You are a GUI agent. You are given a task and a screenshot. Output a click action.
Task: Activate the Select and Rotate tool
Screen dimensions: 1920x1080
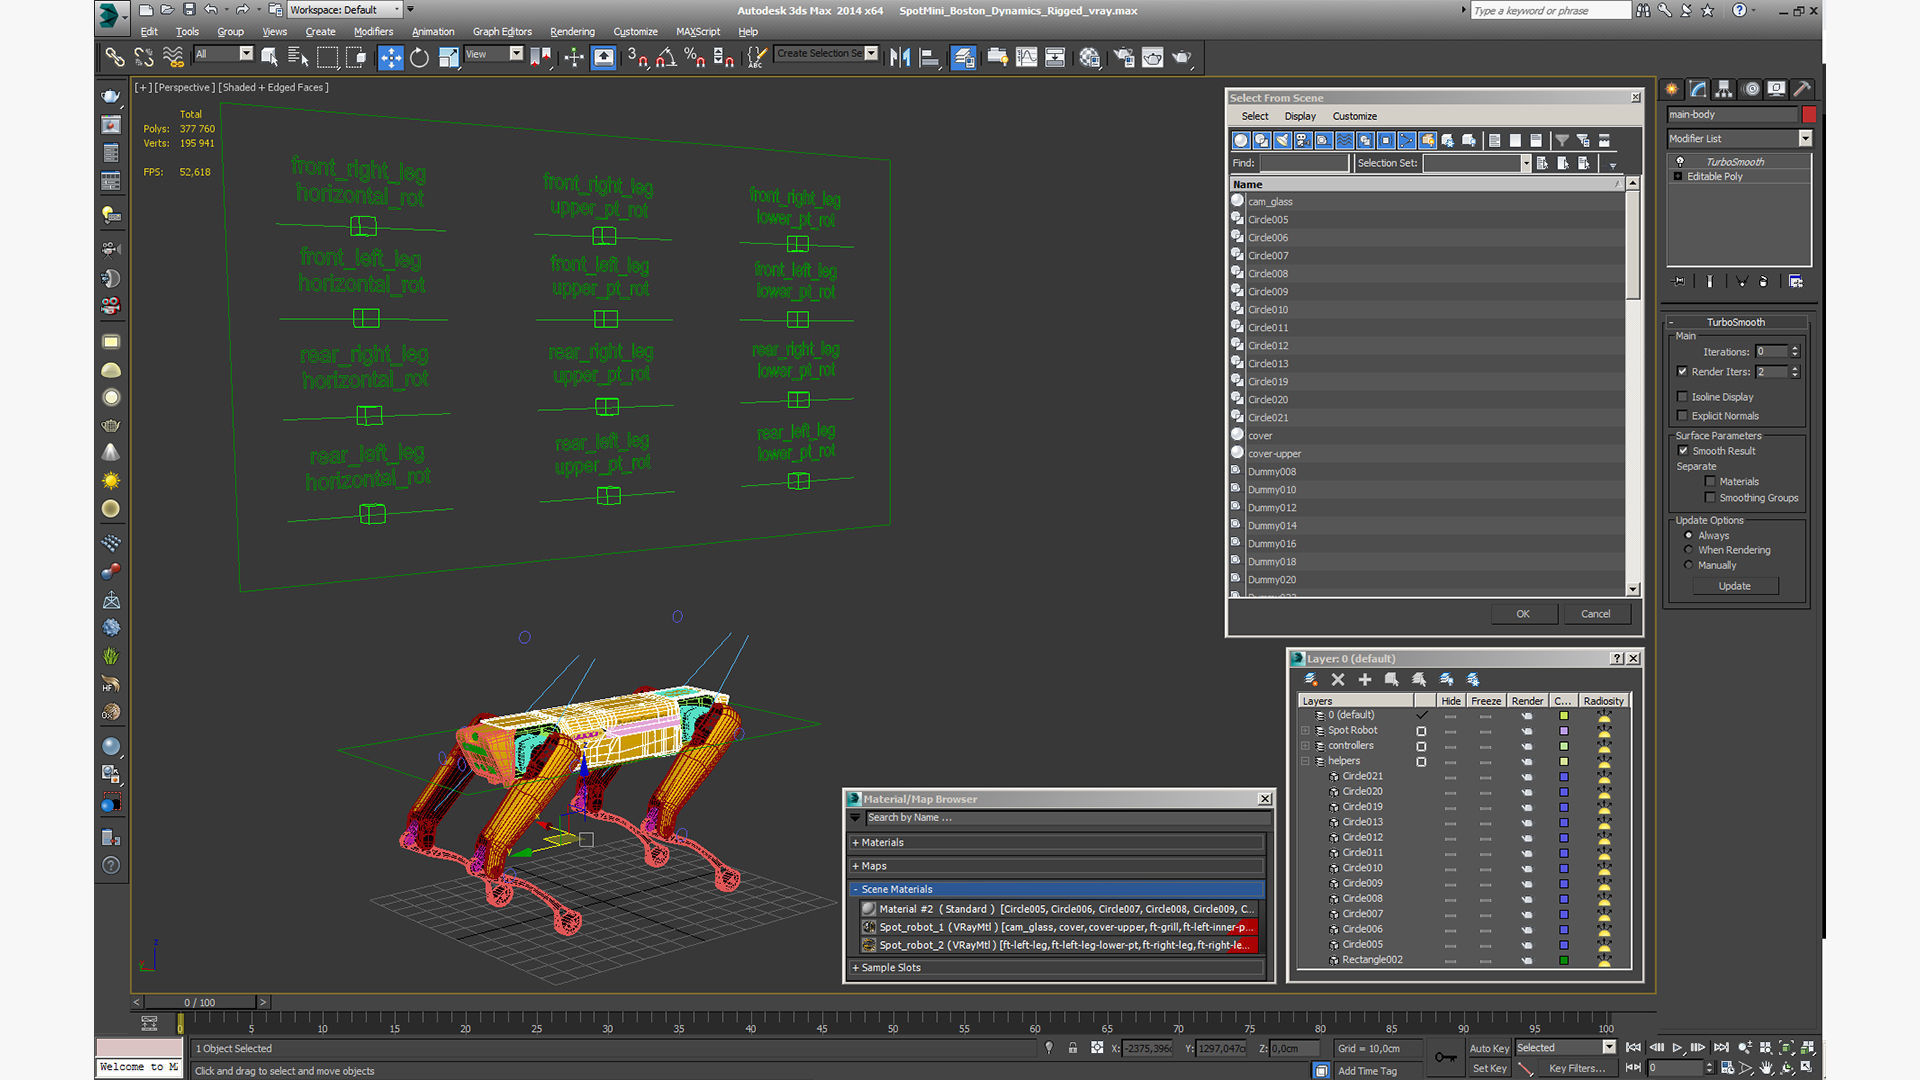[x=420, y=57]
